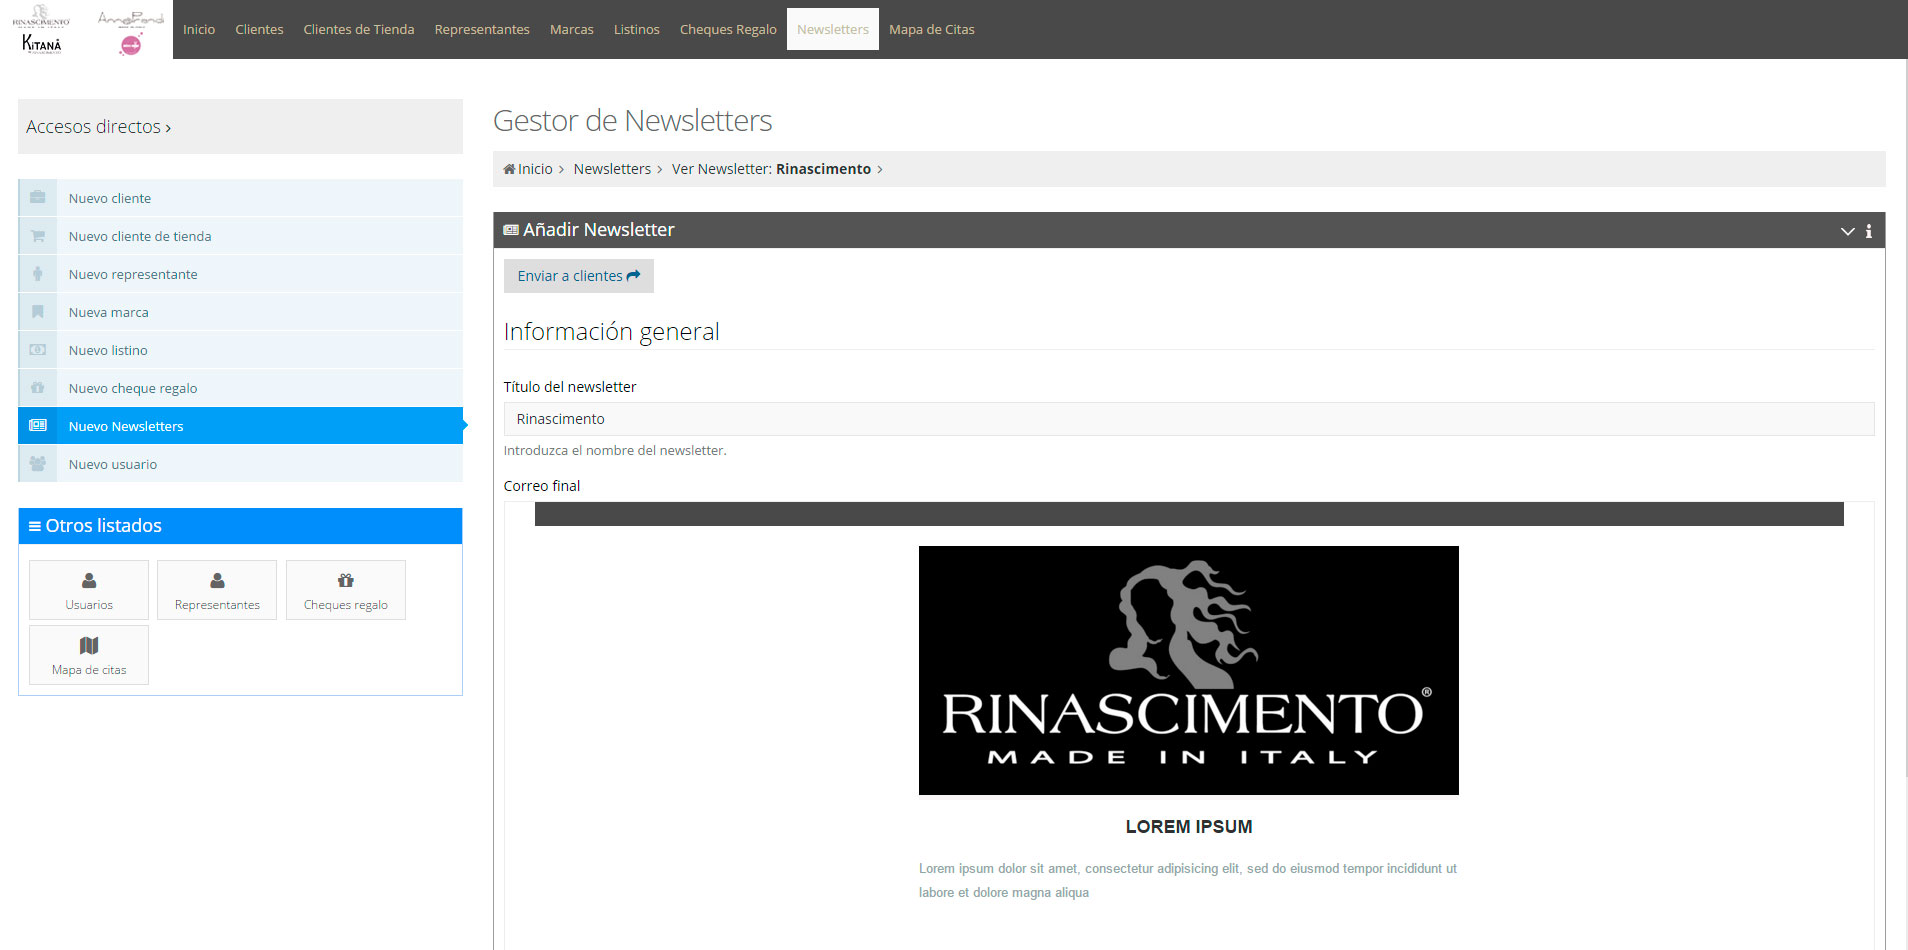Go to the Mapa de Citas menu item
Screen dimensions: 1908x950
931,30
